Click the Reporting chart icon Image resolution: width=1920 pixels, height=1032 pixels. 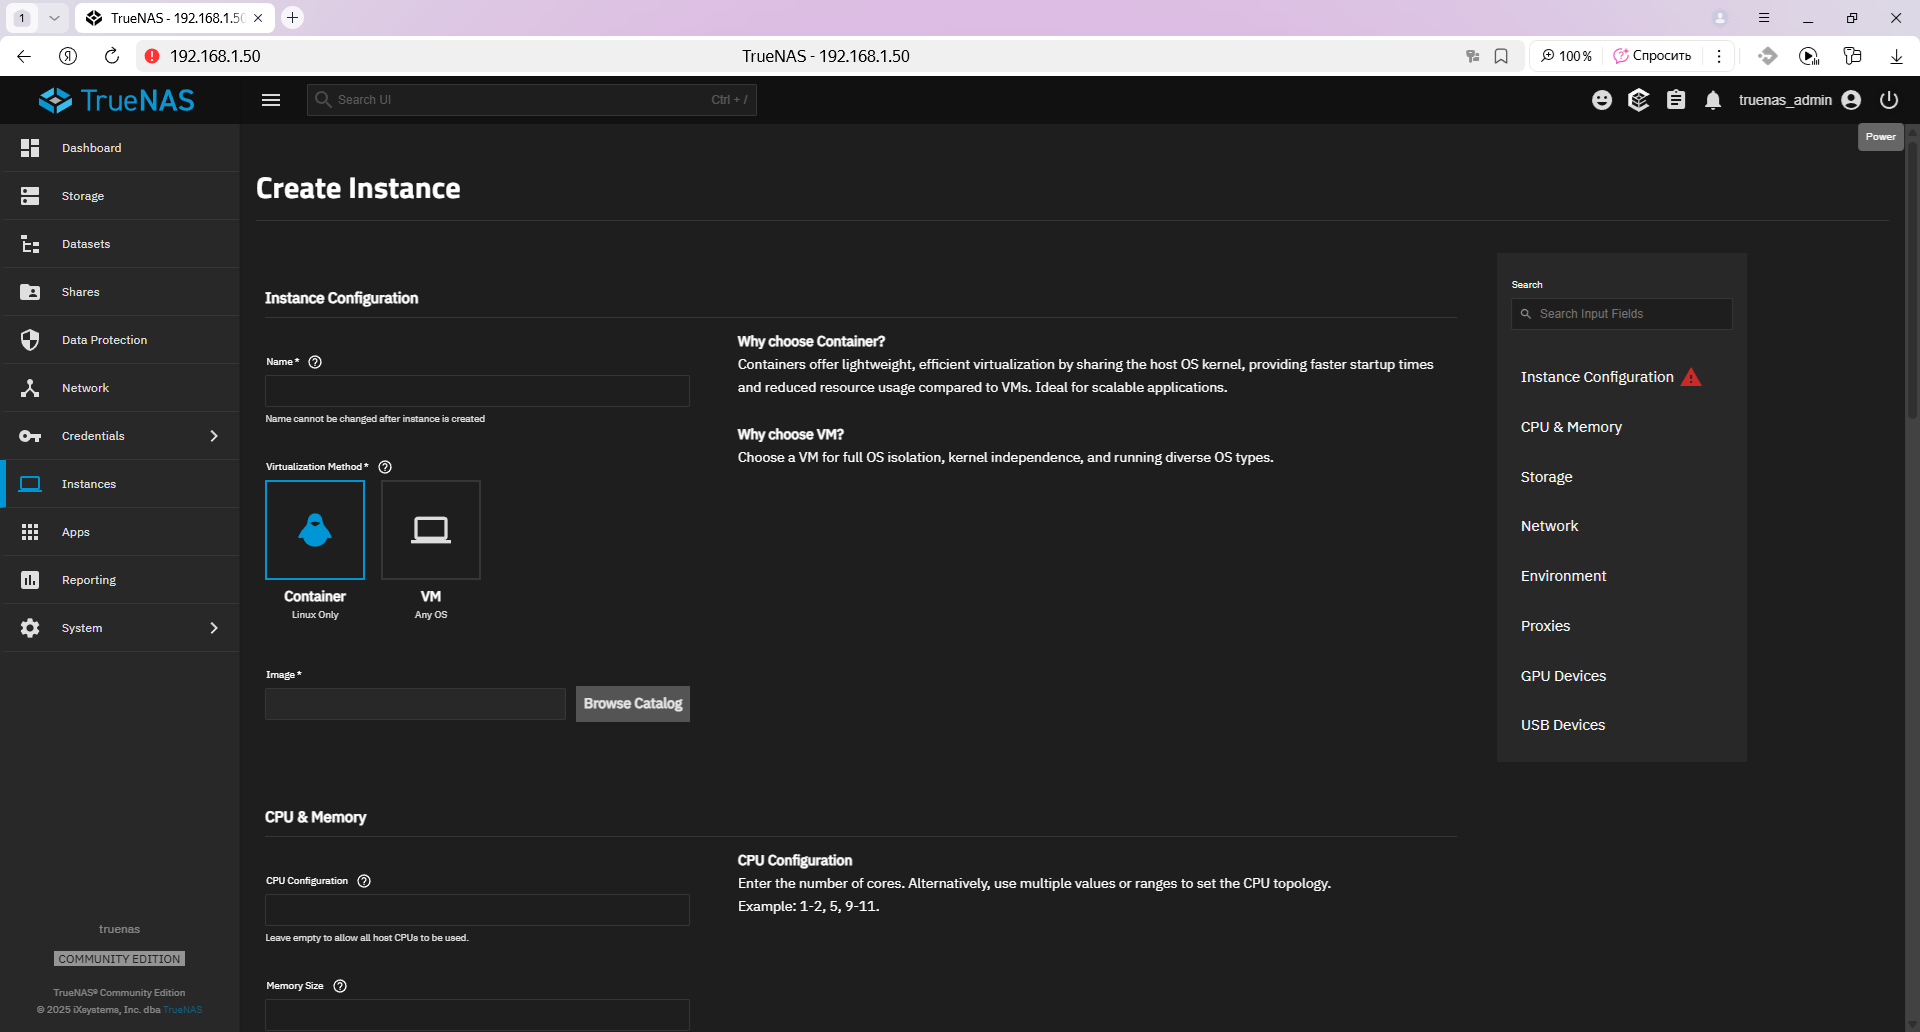click(30, 580)
